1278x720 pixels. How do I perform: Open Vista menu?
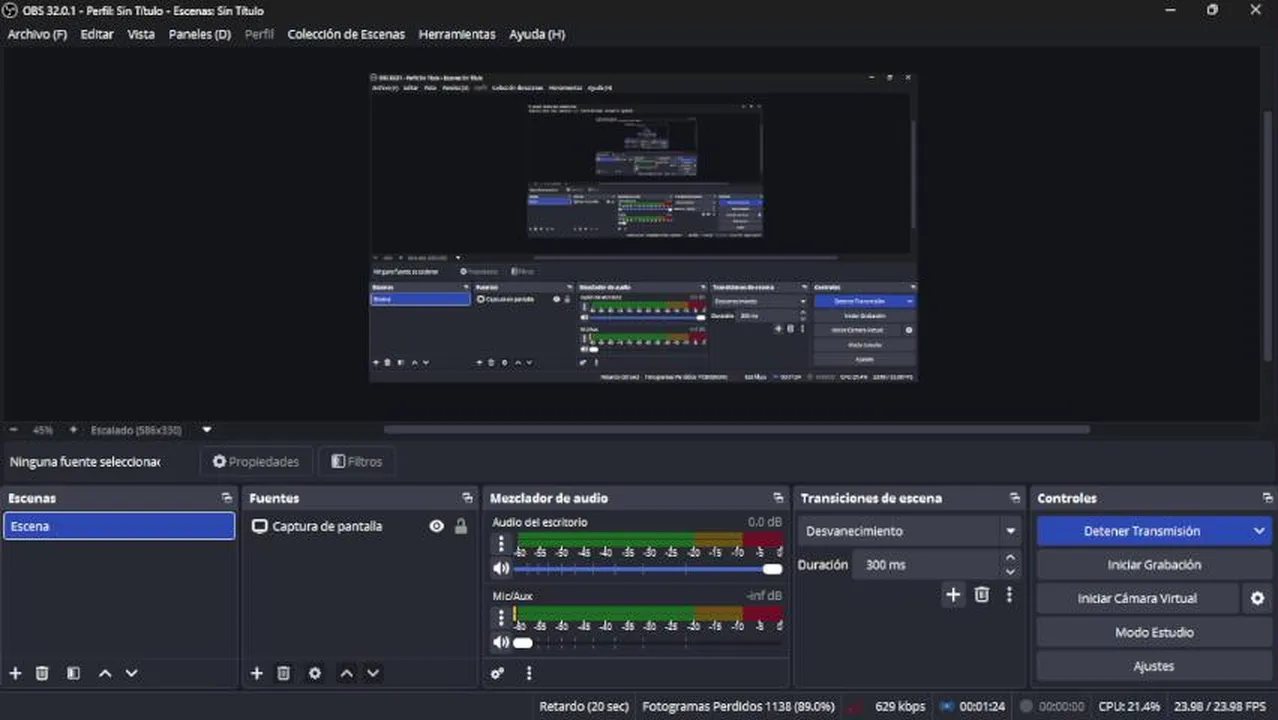pyautogui.click(x=141, y=34)
